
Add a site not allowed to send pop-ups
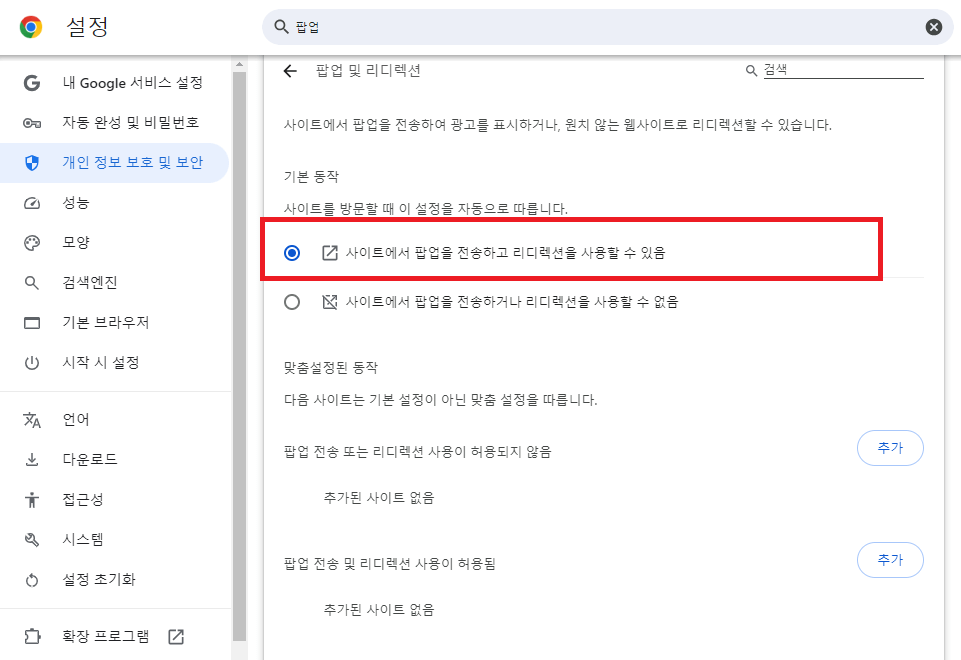[x=889, y=448]
